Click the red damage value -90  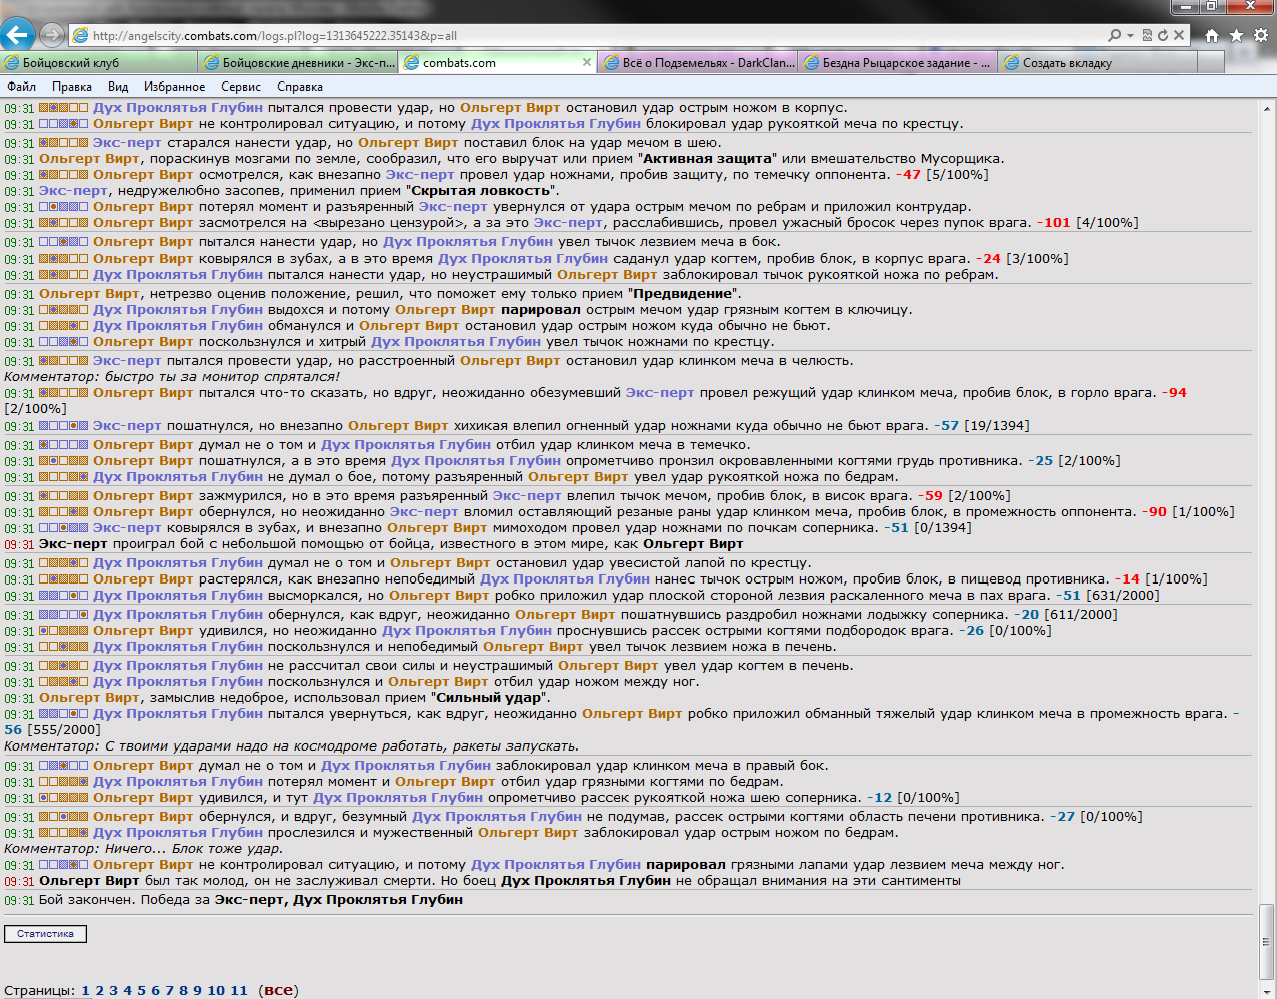point(1154,512)
